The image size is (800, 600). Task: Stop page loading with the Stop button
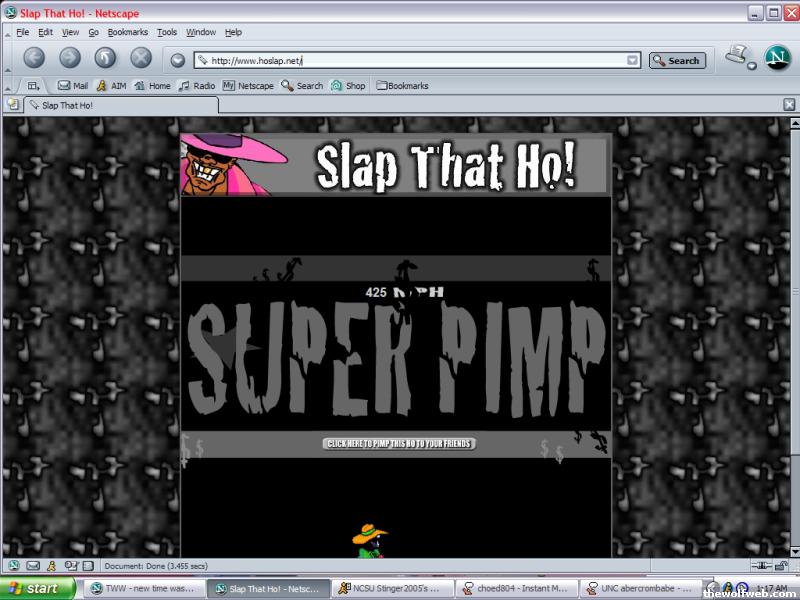142,59
